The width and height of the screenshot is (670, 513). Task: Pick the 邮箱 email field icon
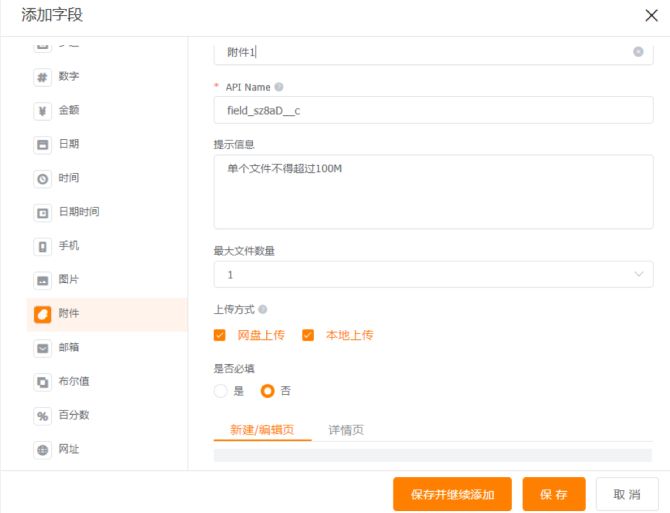43,348
